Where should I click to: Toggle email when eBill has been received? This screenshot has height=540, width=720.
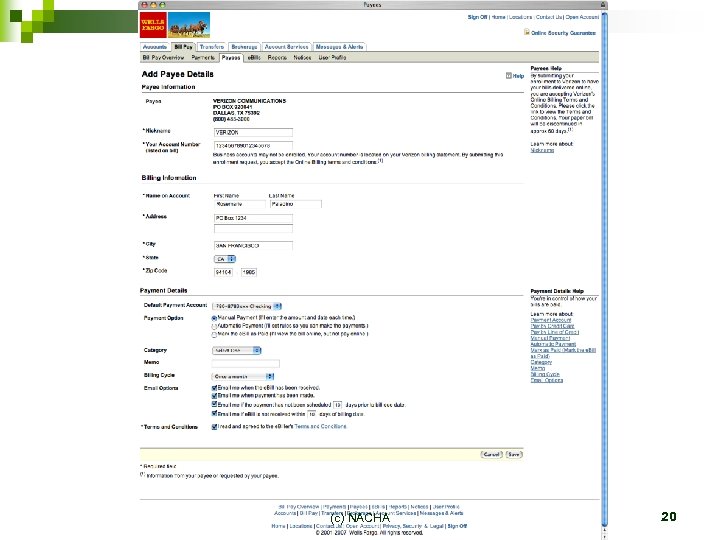point(214,388)
